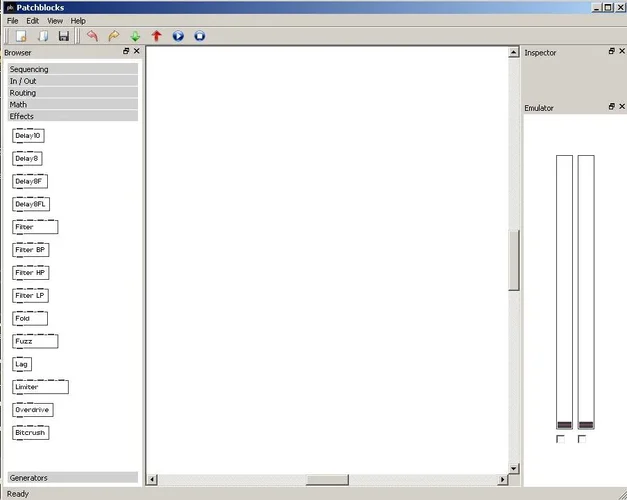Select the Fold block
627x500 pixels.
pyautogui.click(x=30, y=318)
